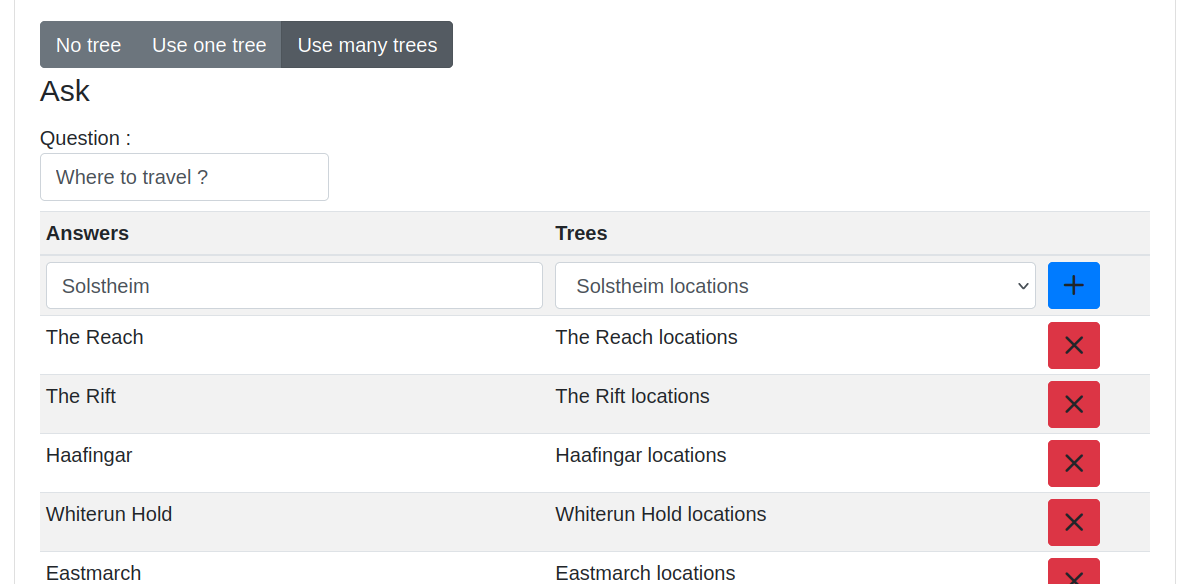Remove the Whiterun Hold answer row
The image size is (1189, 584).
pos(1073,522)
